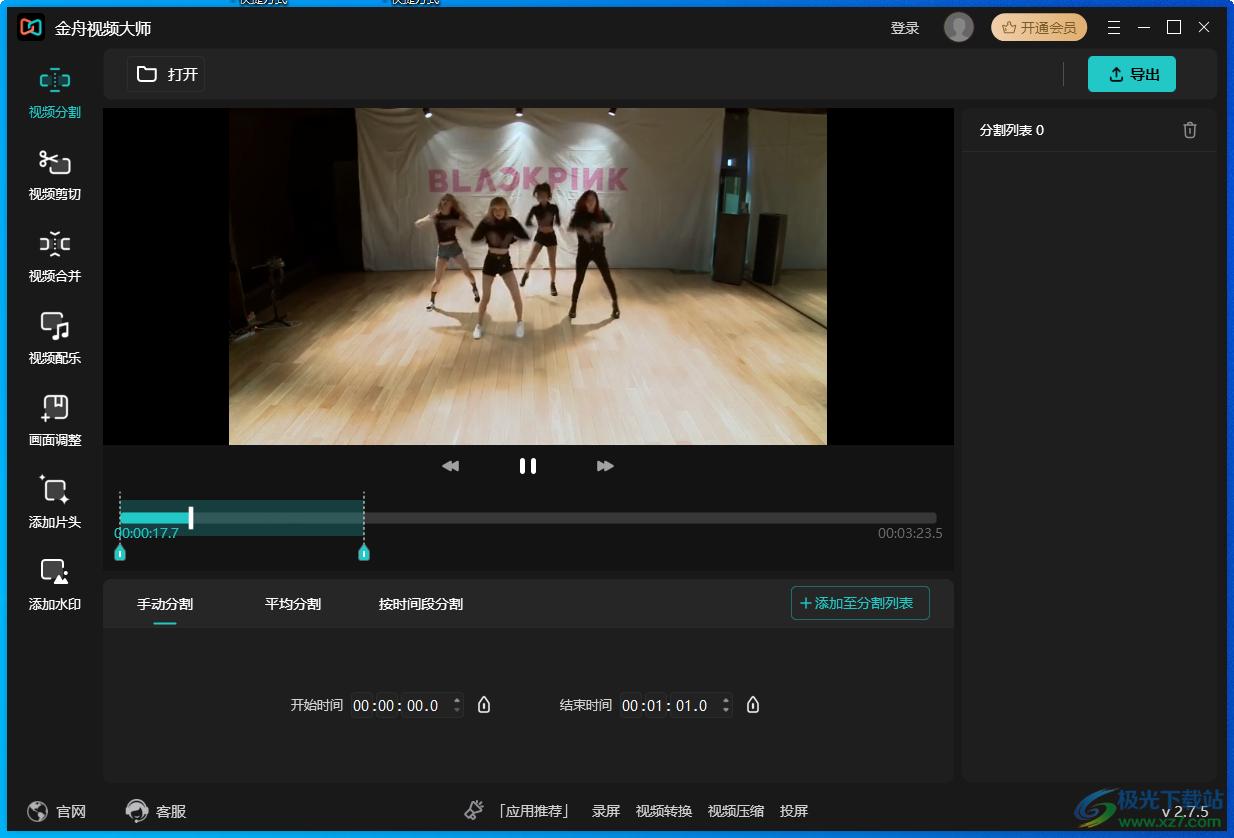
Task: Click the user avatar icon
Action: pyautogui.click(x=958, y=28)
